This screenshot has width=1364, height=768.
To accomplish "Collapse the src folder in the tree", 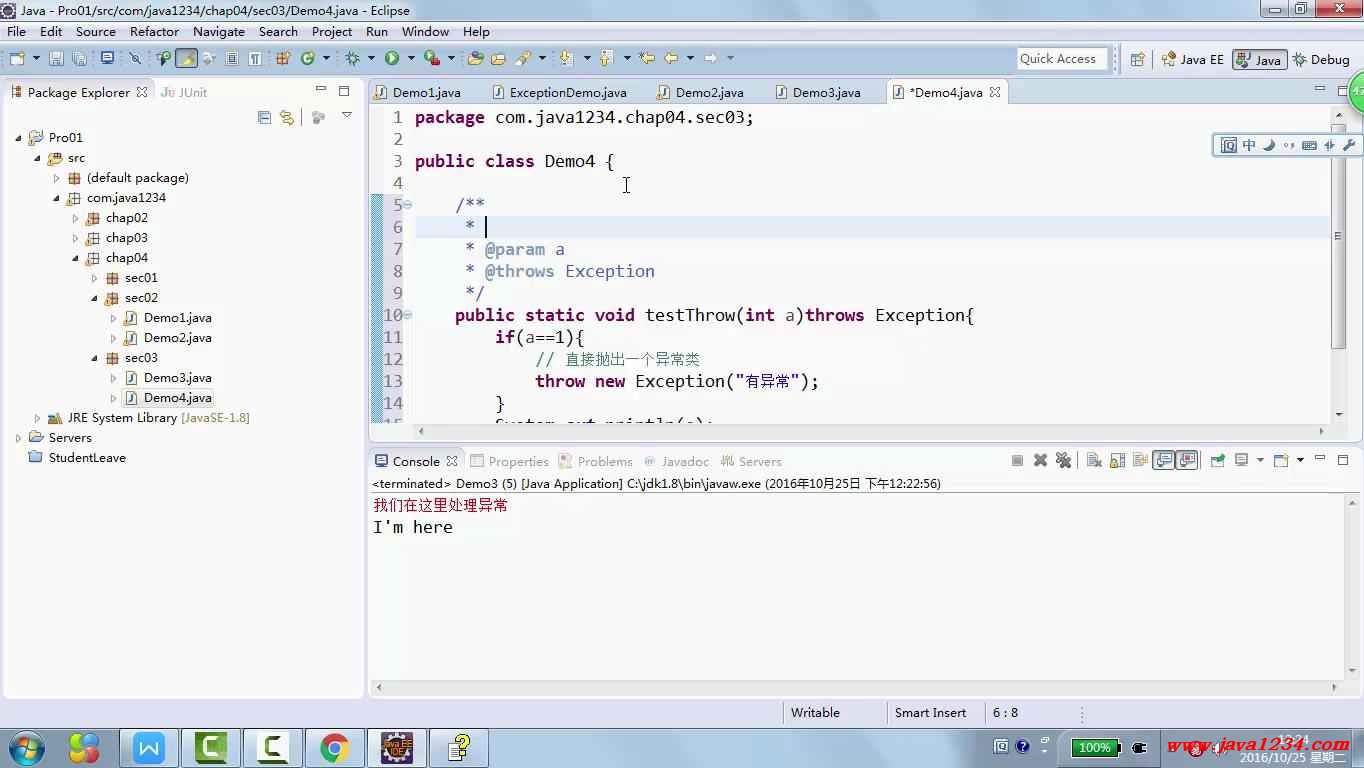I will (x=37, y=158).
